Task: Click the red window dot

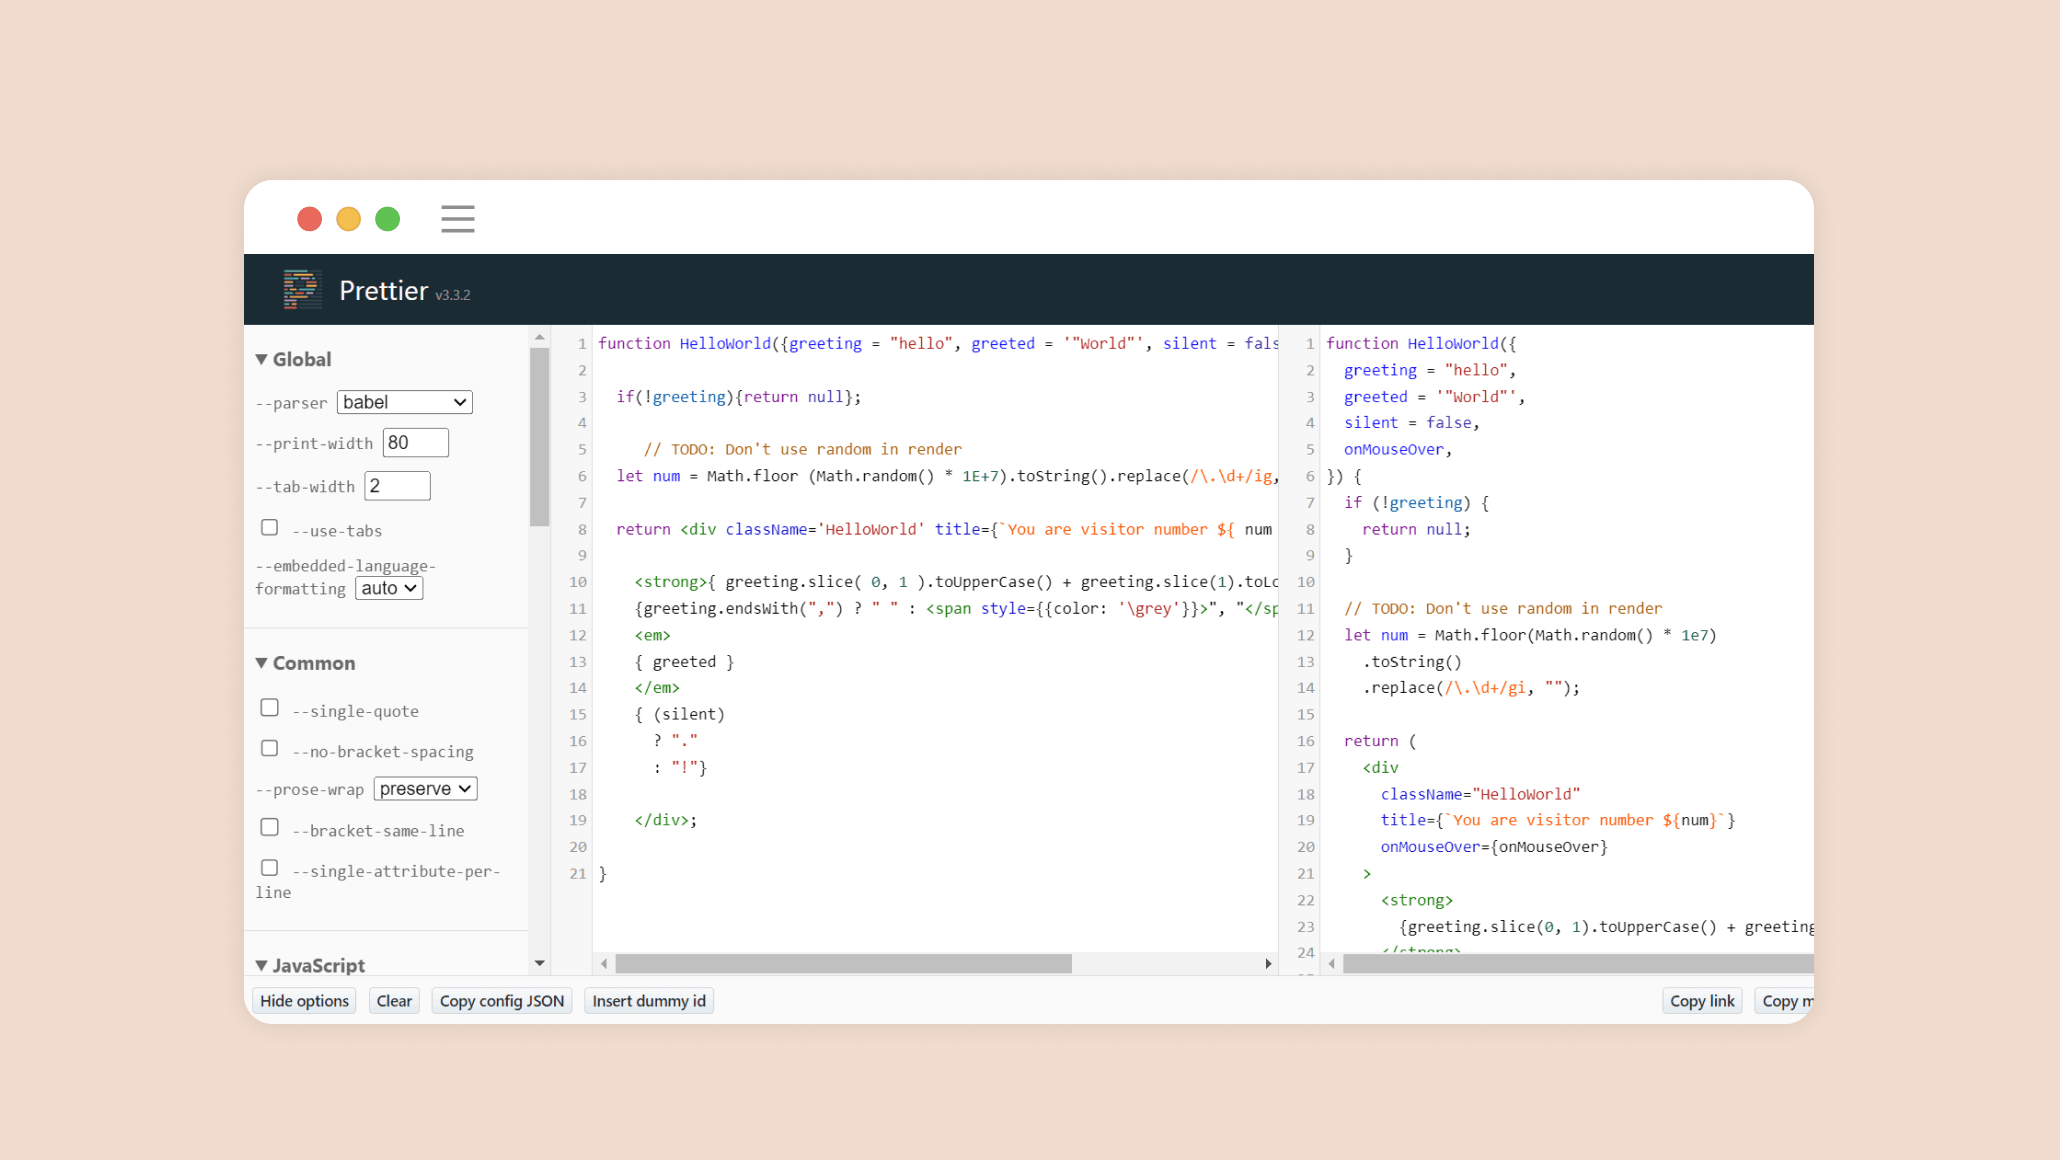Action: (310, 219)
